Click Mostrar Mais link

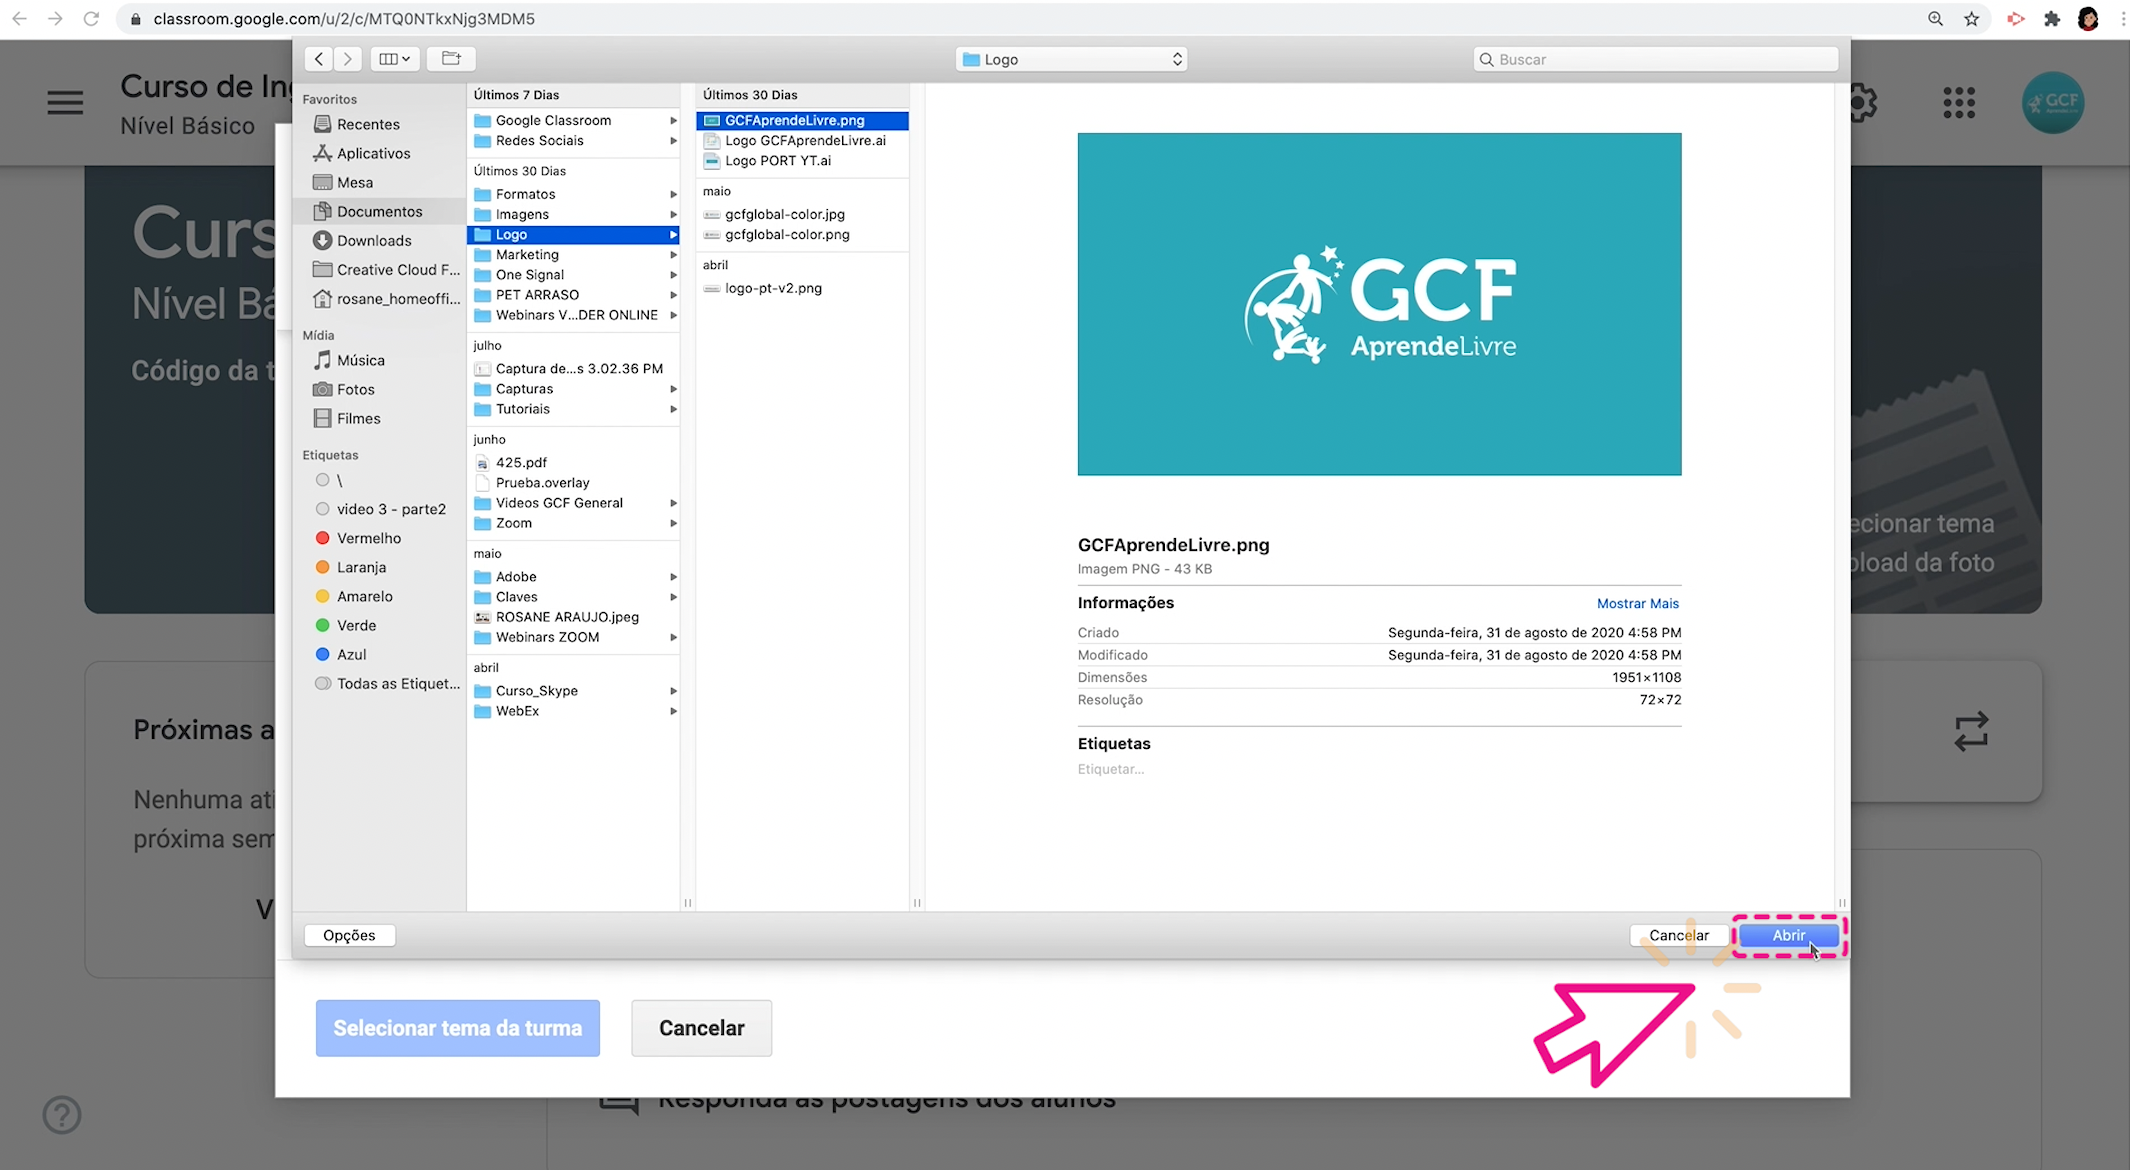point(1637,603)
